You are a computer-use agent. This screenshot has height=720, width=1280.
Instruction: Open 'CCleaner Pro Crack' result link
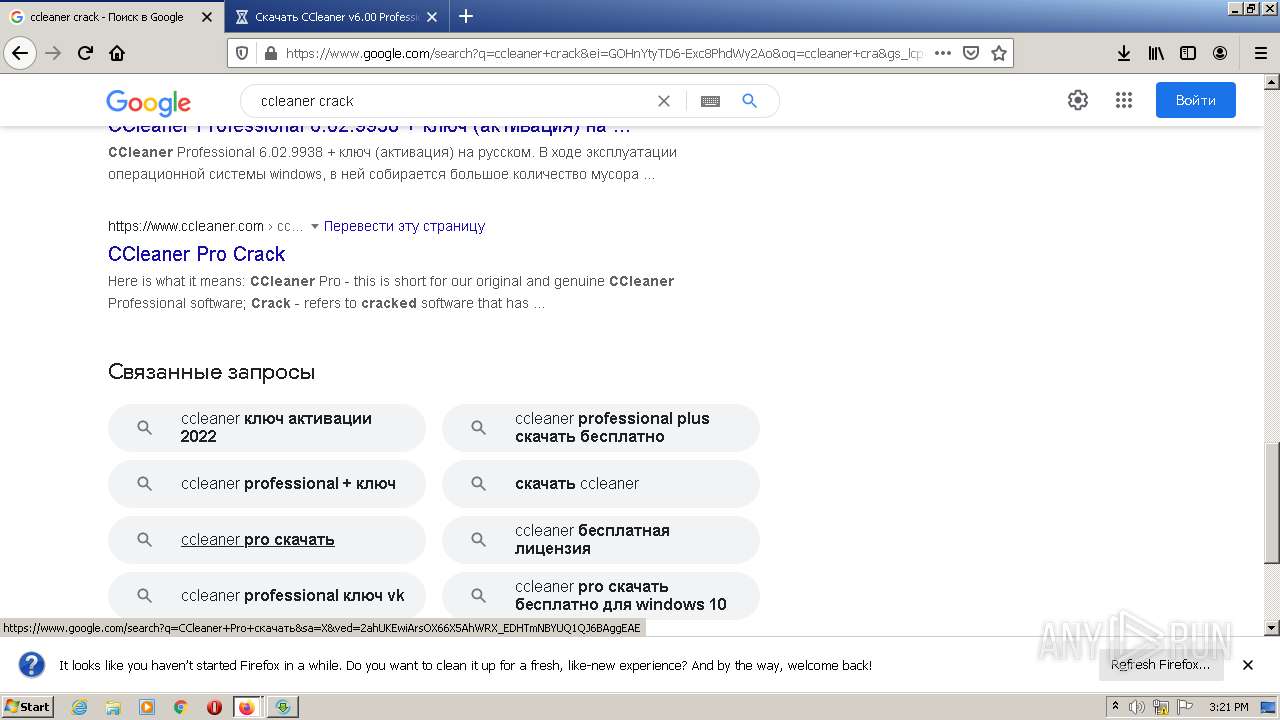coord(197,254)
